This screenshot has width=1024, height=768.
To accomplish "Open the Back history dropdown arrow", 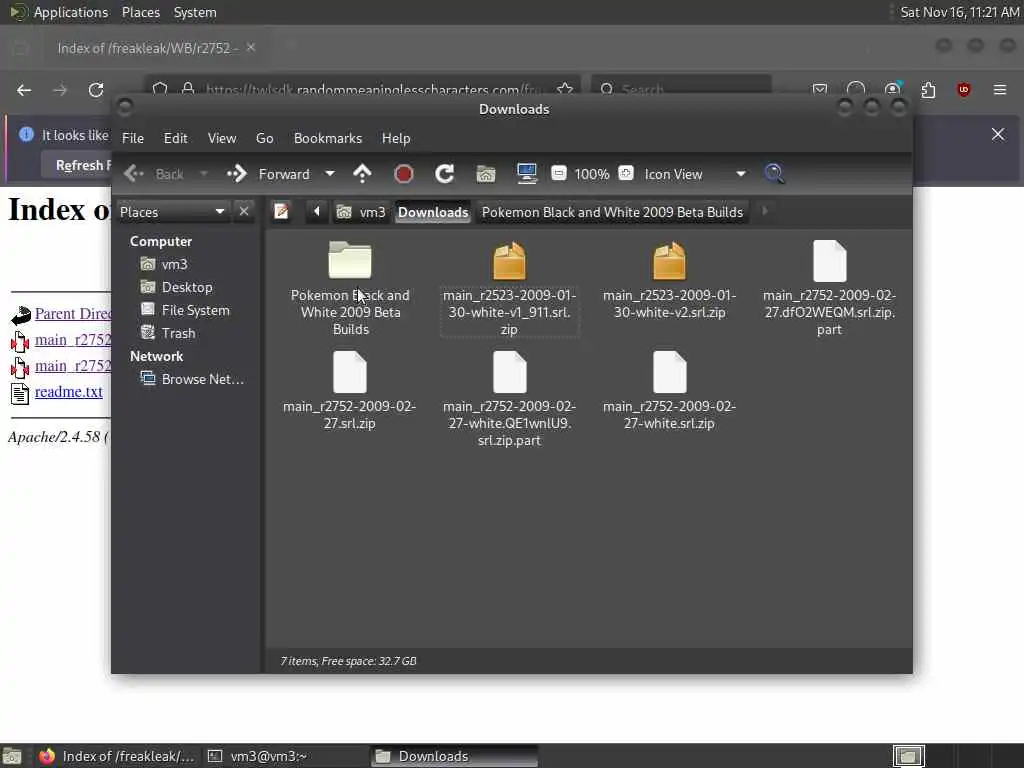I will point(203,174).
